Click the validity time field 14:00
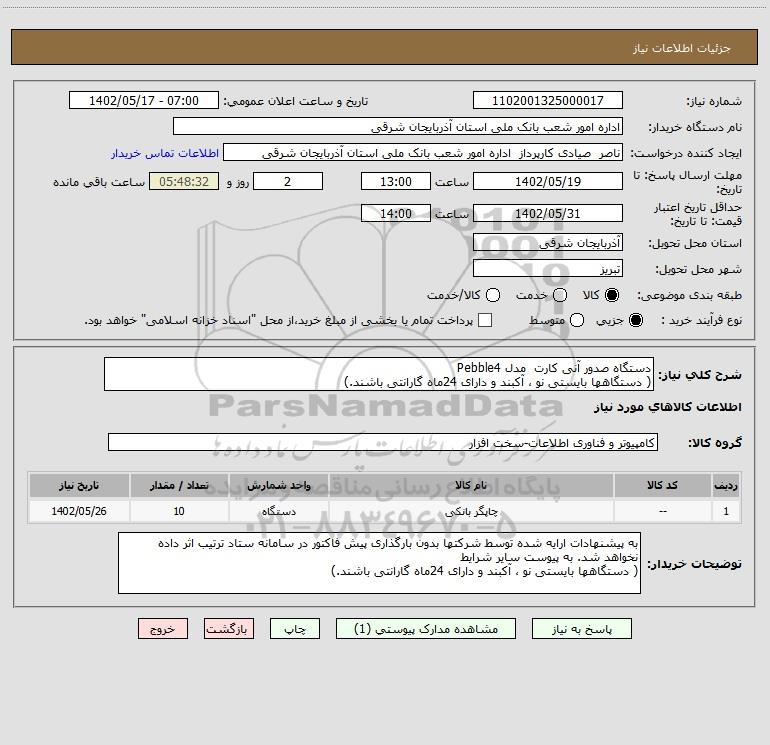Screen dimensions: 770x745 point(396,213)
